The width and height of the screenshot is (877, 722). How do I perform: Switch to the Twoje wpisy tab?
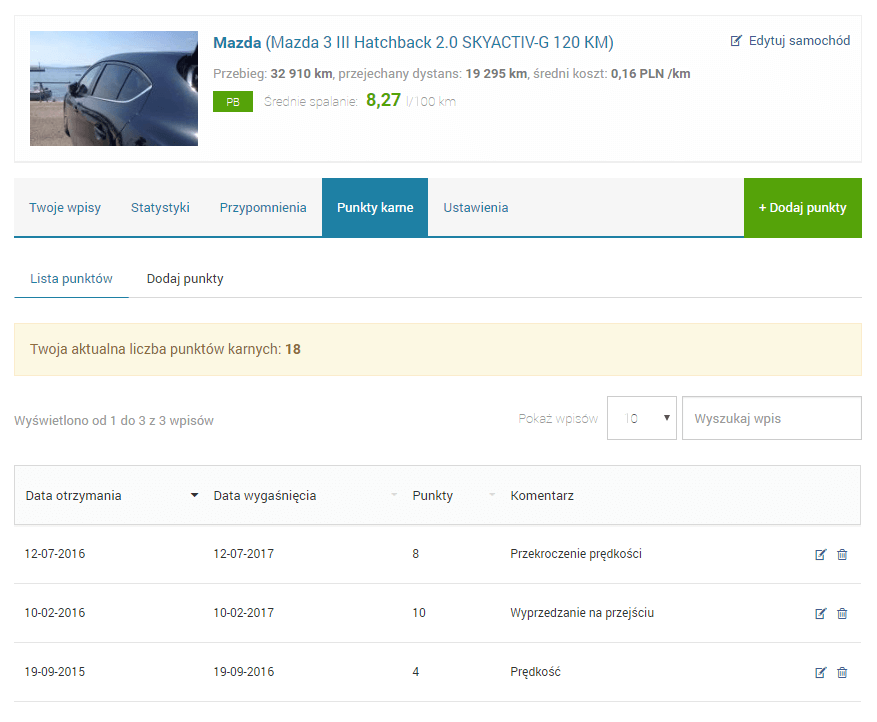pyautogui.click(x=65, y=208)
